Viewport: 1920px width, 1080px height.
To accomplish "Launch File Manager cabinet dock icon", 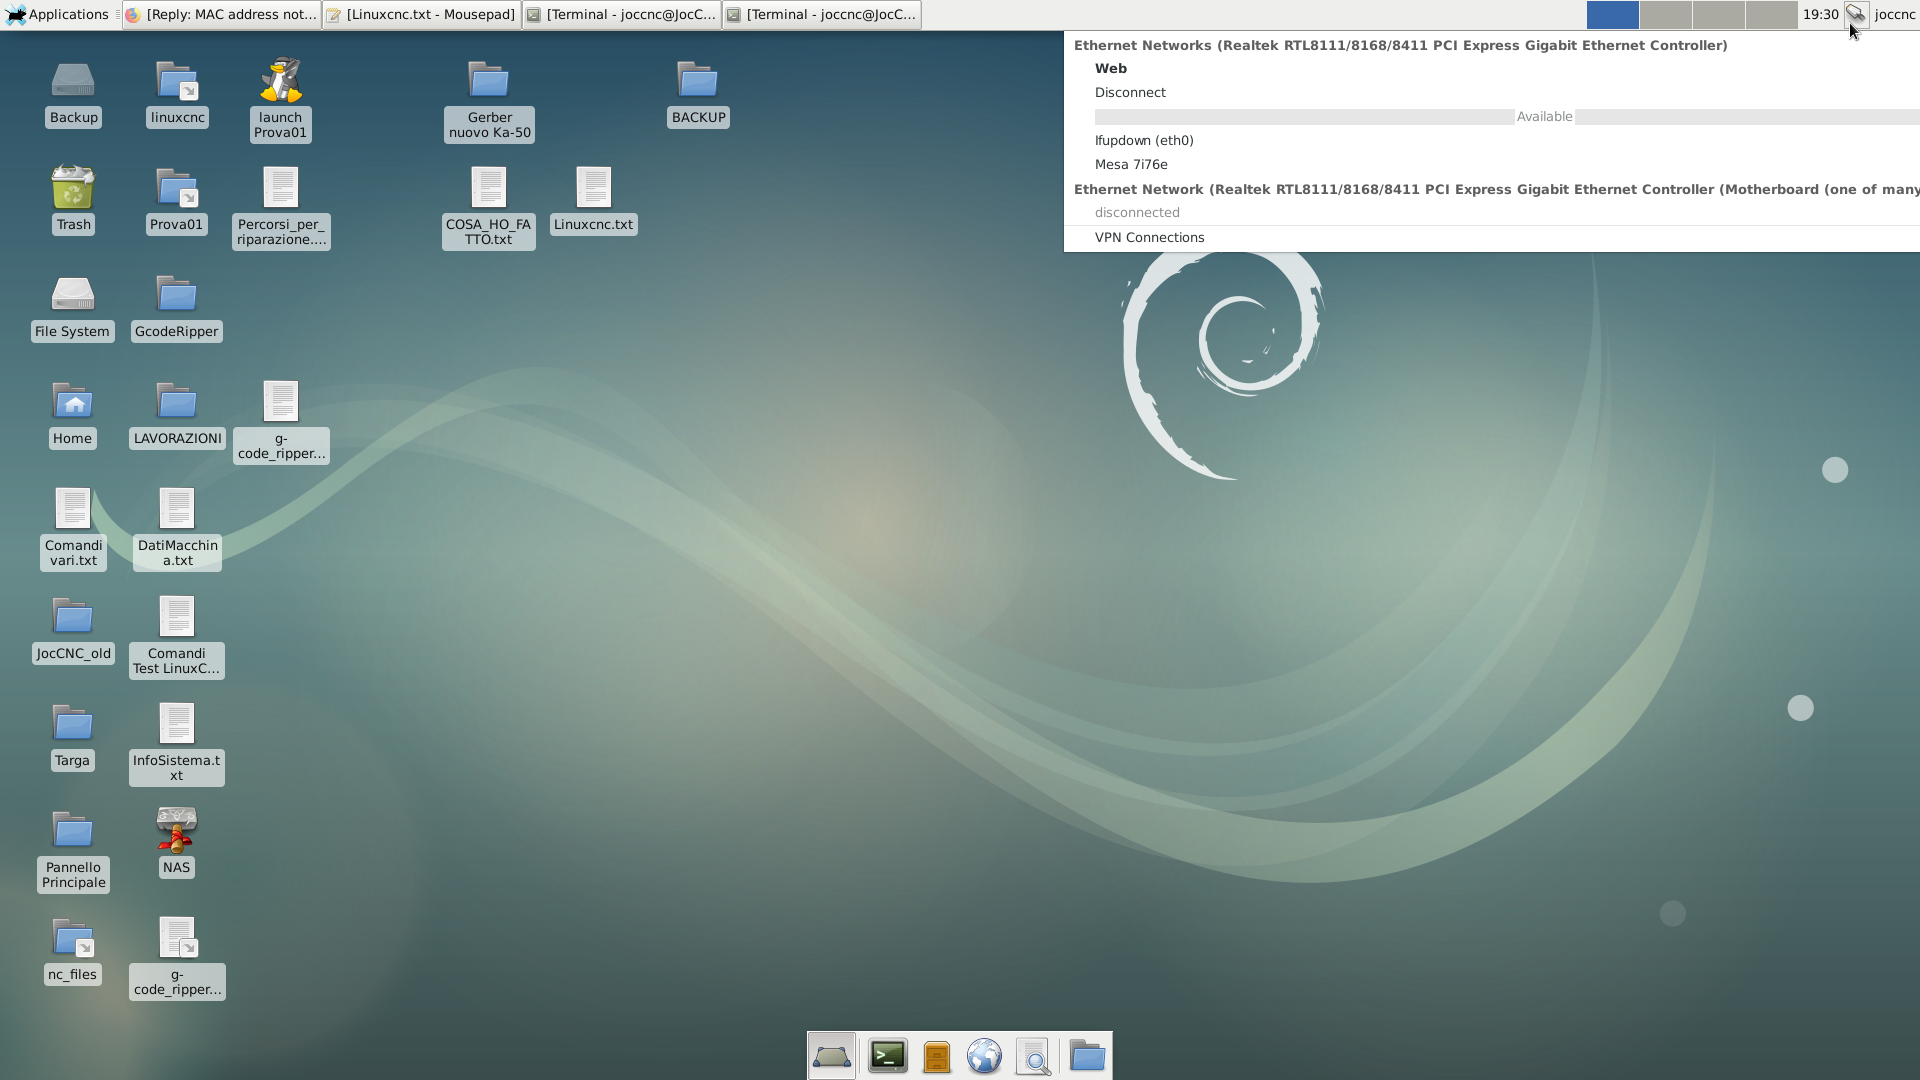I will [937, 1056].
